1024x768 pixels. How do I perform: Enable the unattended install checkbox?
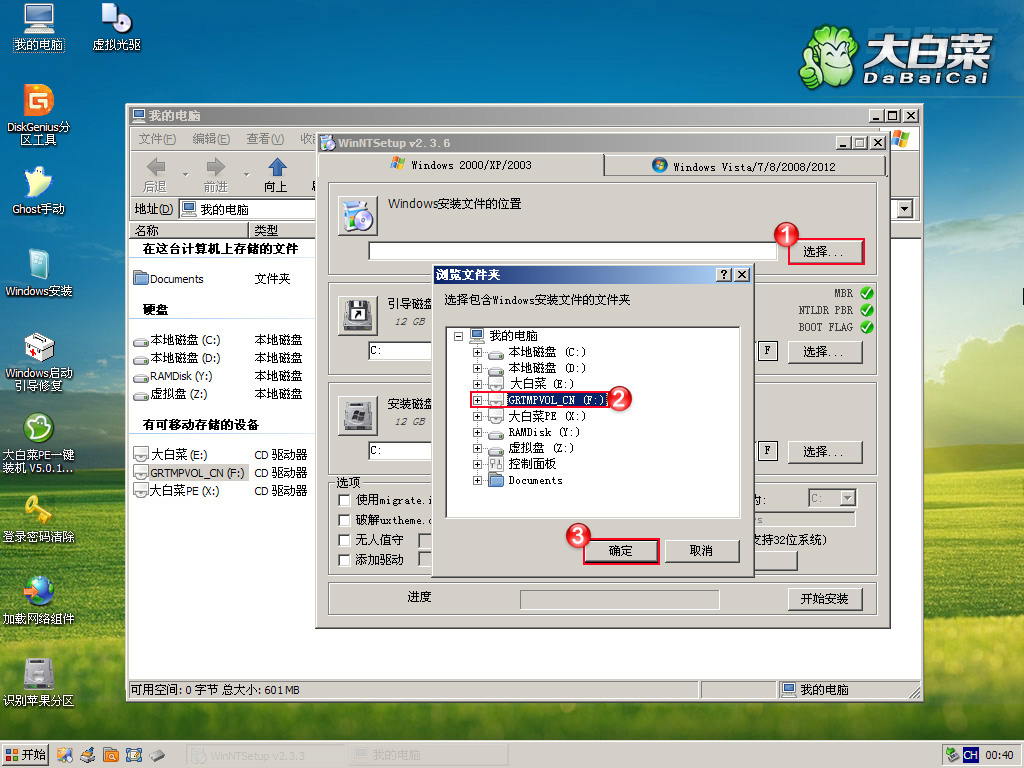coord(345,540)
